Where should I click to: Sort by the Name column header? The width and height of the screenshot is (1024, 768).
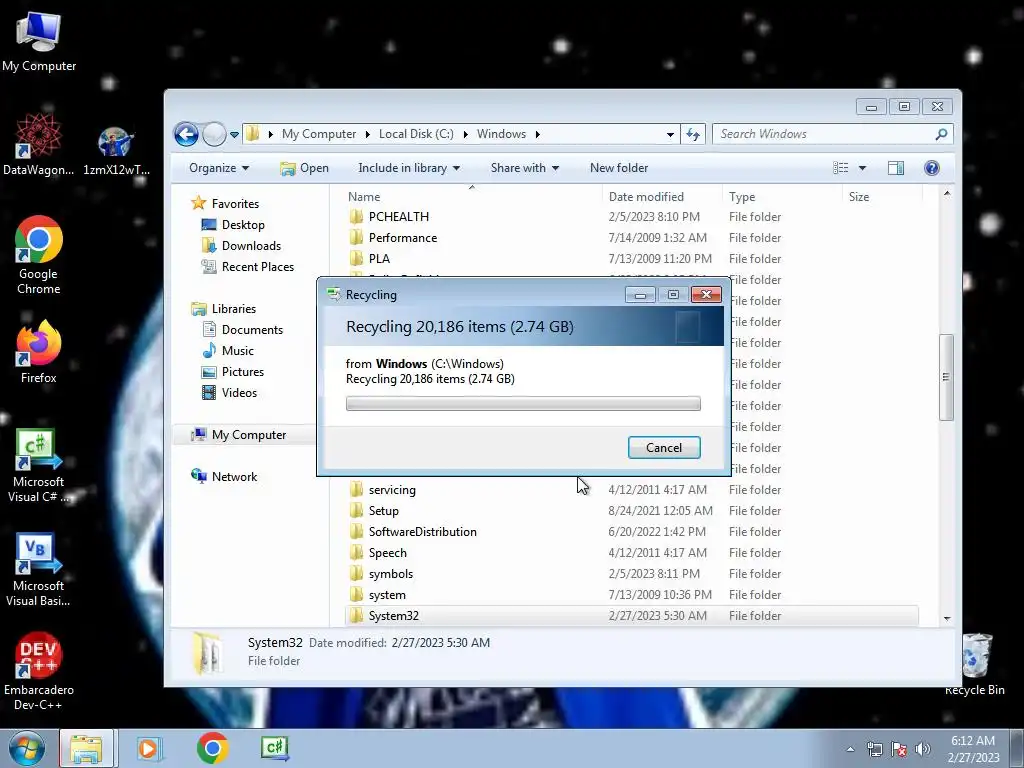click(x=364, y=197)
